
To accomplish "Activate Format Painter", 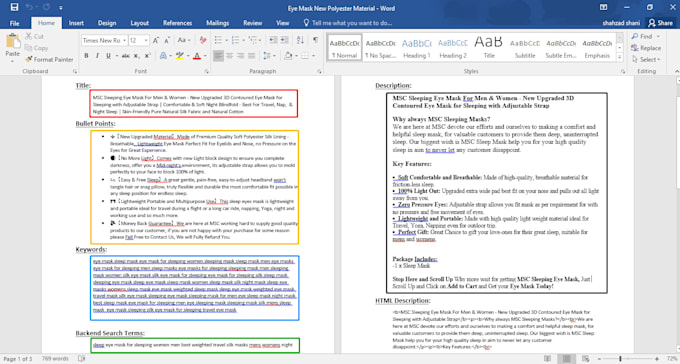I will (x=49, y=59).
